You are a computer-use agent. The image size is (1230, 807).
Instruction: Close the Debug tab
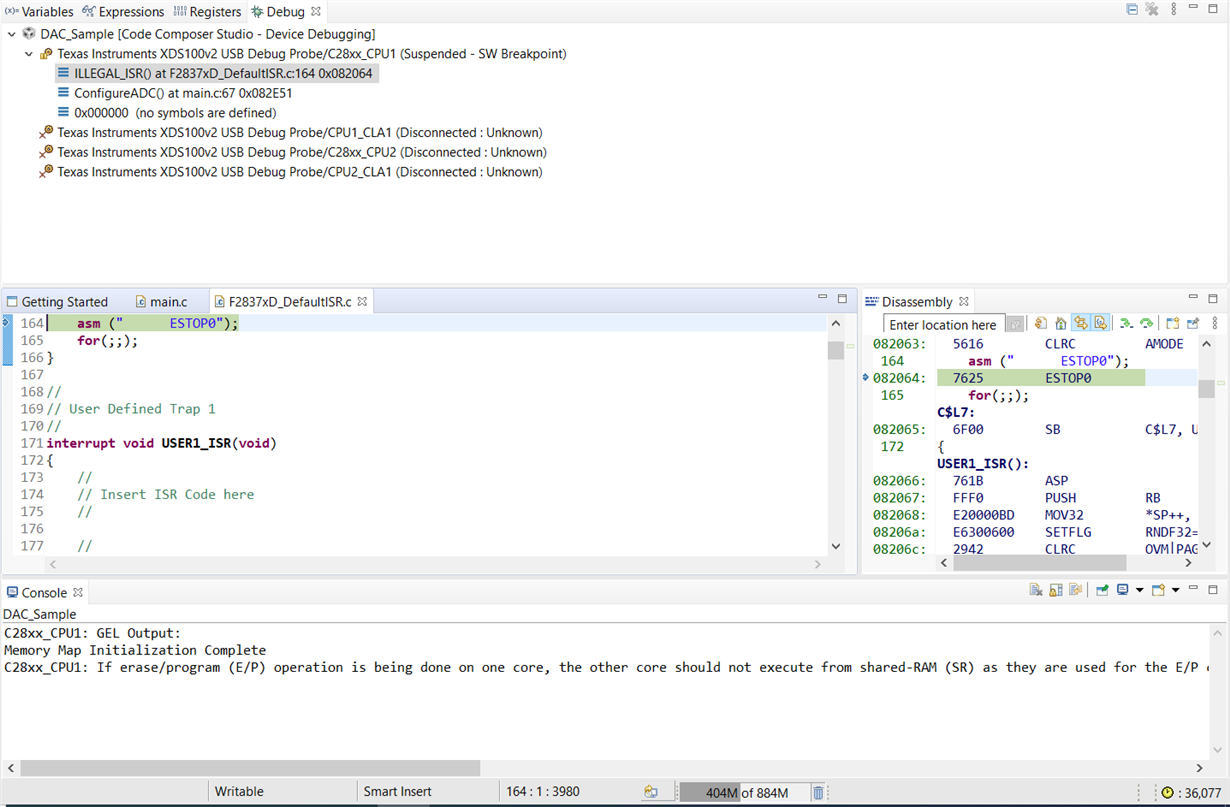[x=316, y=12]
